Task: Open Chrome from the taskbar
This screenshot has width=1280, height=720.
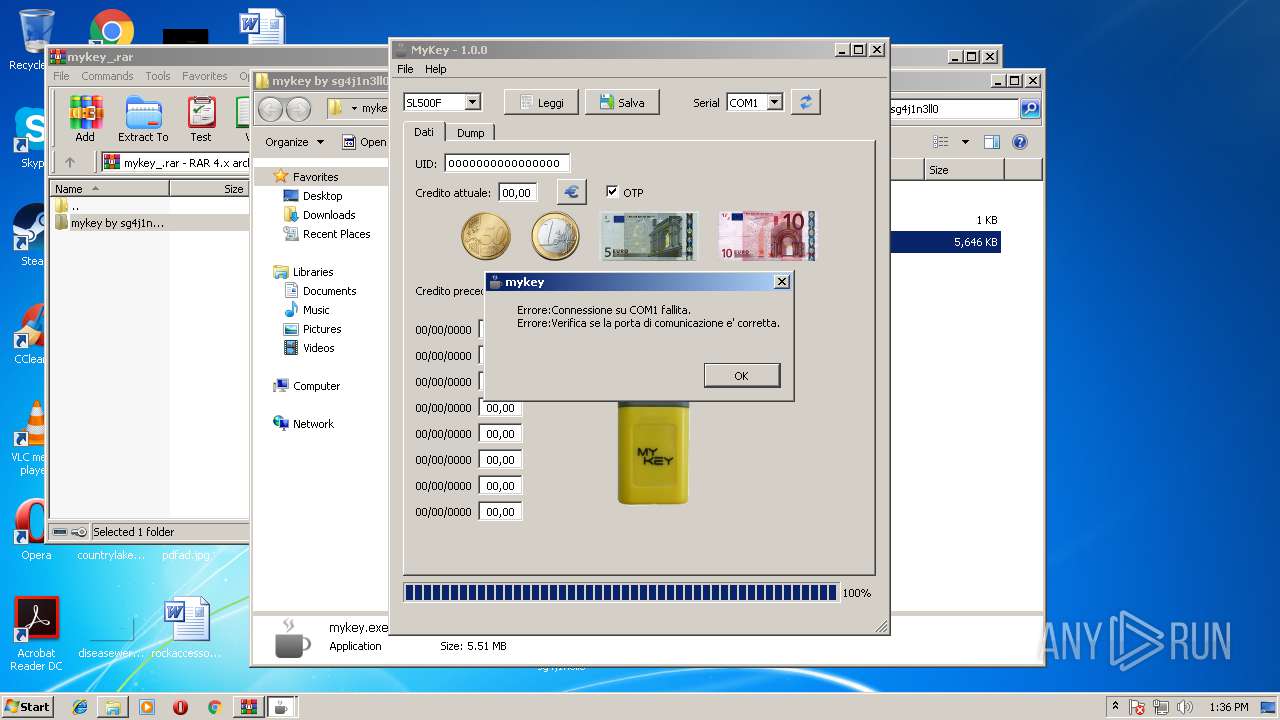Action: (x=214, y=707)
